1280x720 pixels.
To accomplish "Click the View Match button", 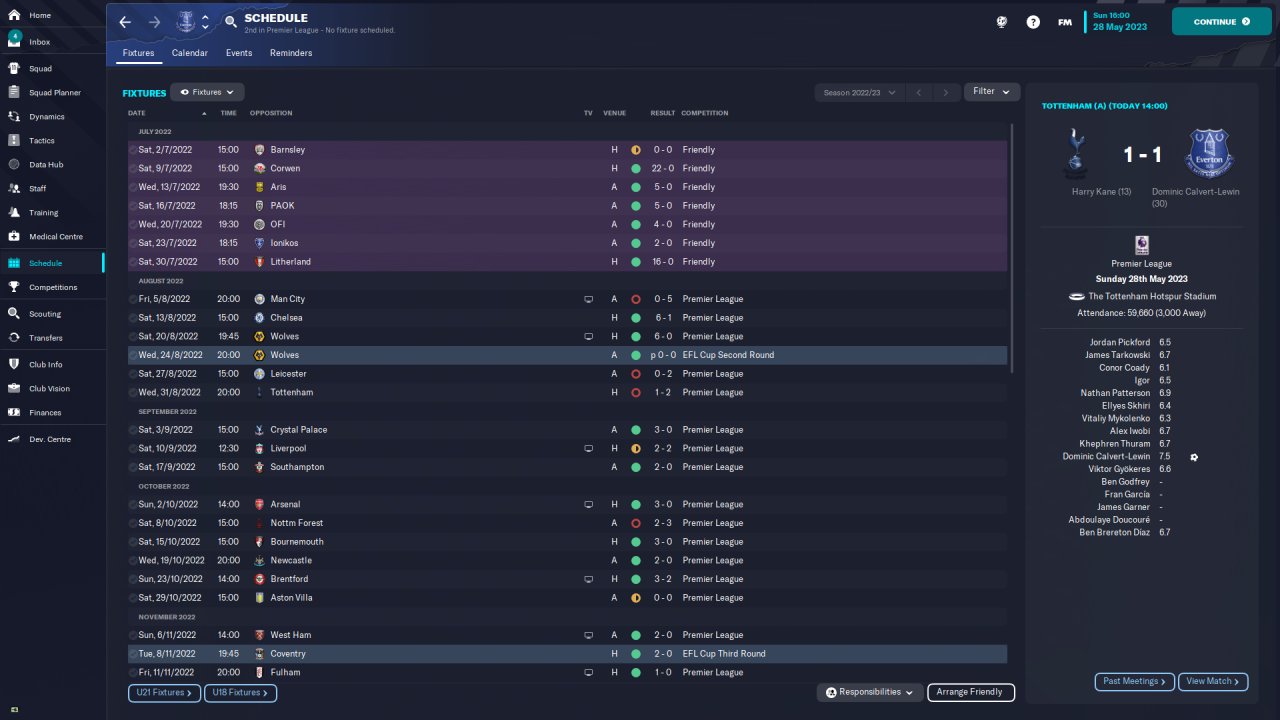I will click(x=1213, y=681).
